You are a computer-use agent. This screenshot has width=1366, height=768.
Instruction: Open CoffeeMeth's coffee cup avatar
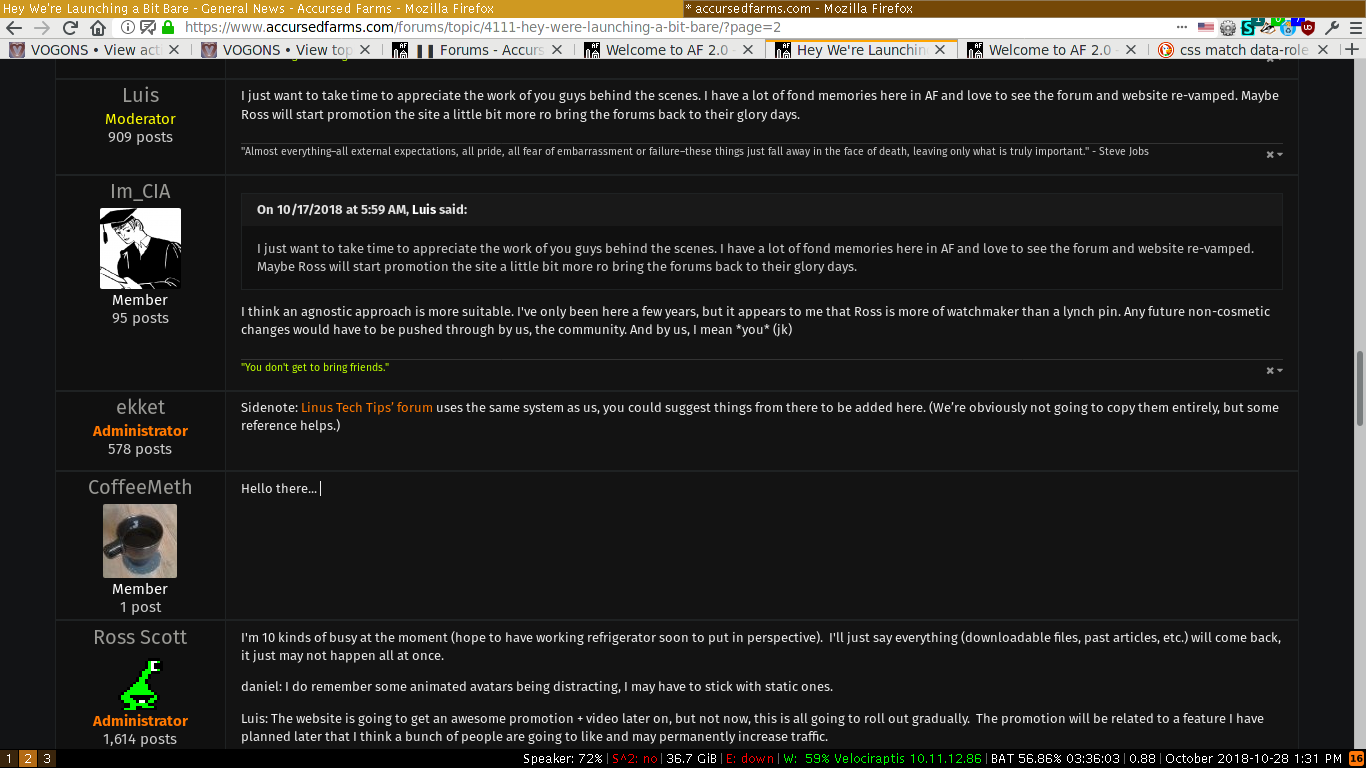click(x=140, y=541)
